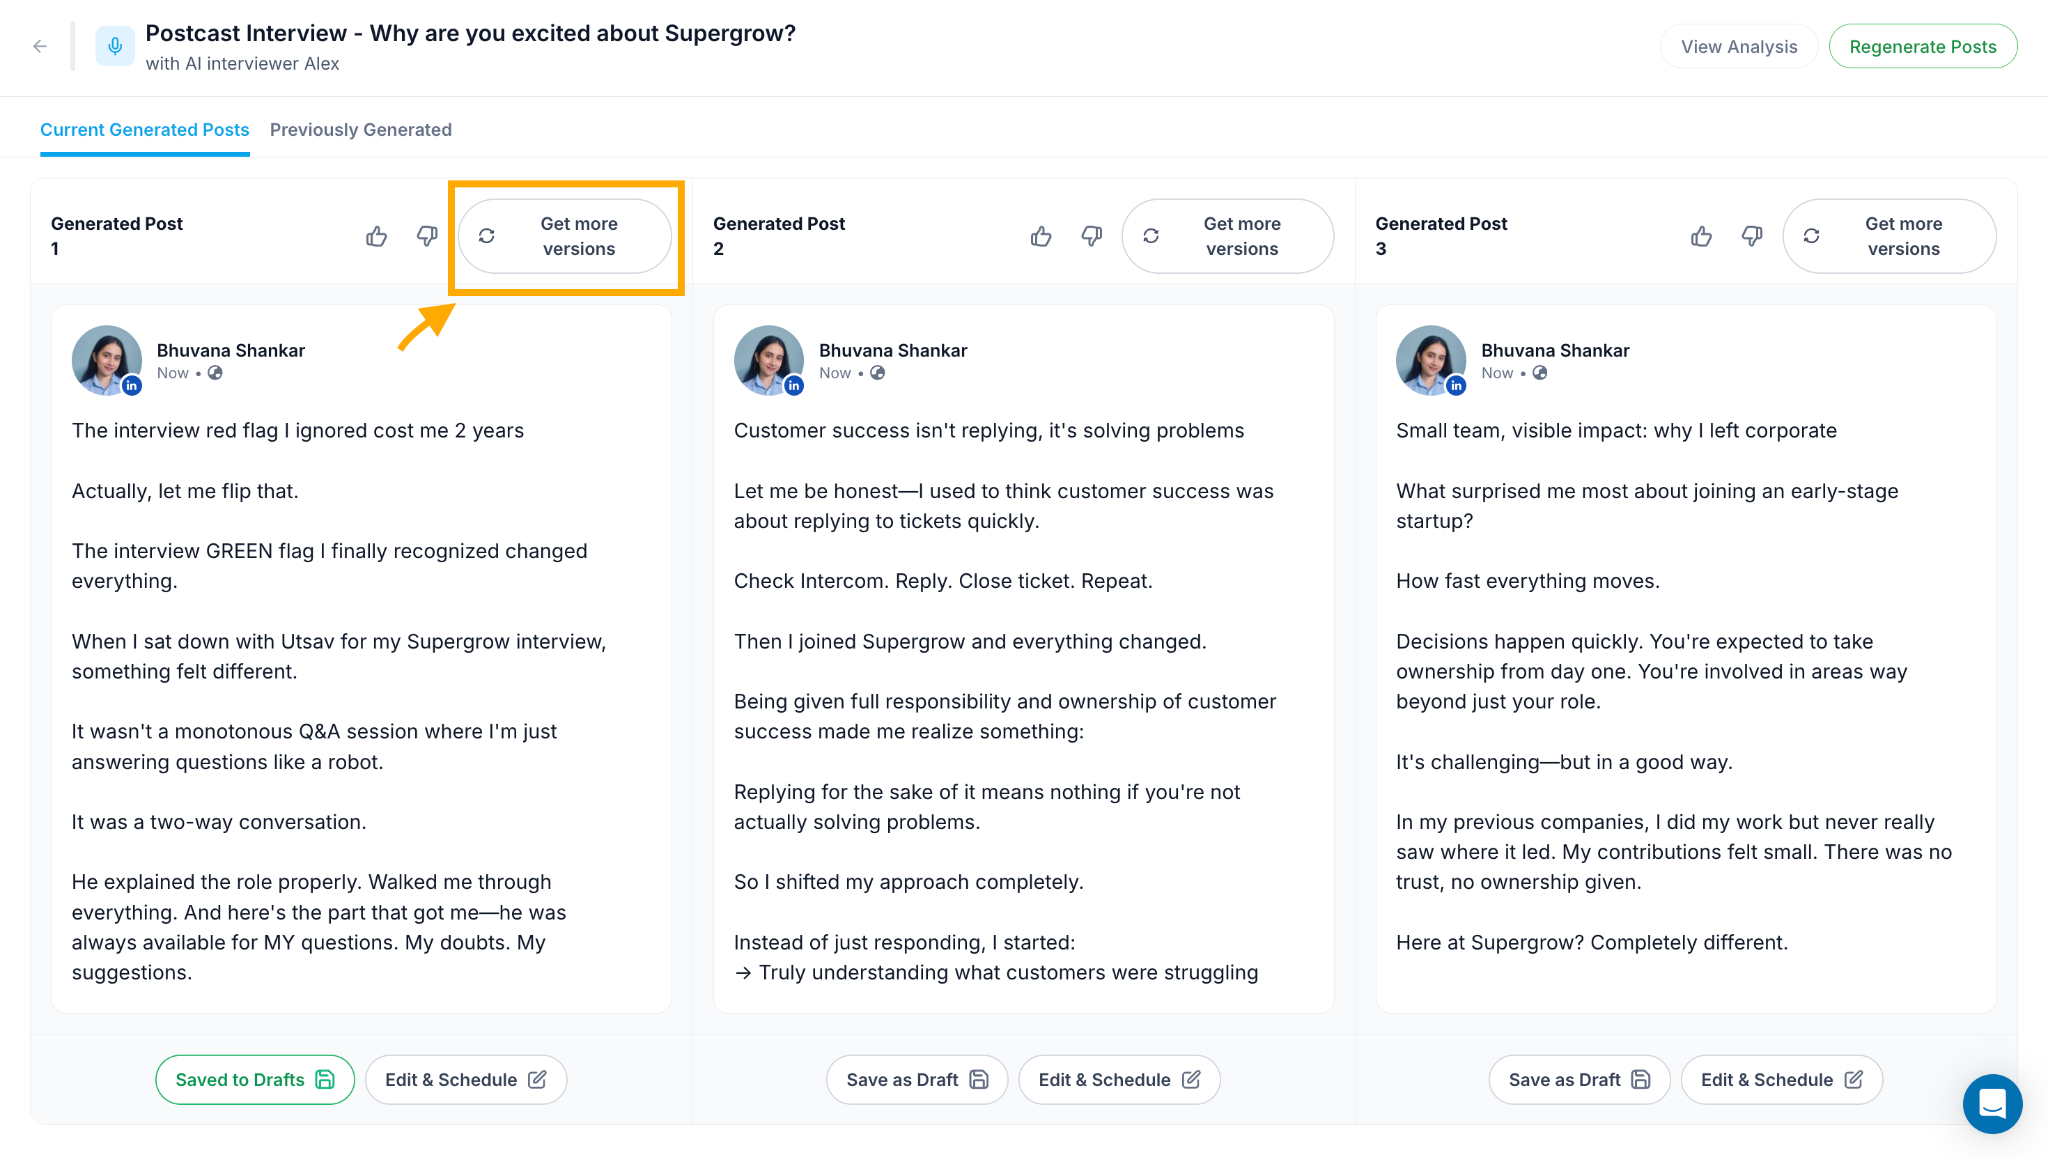Viewport: 2048px width, 1159px height.
Task: Open the Previously Generated tab
Action: [361, 130]
